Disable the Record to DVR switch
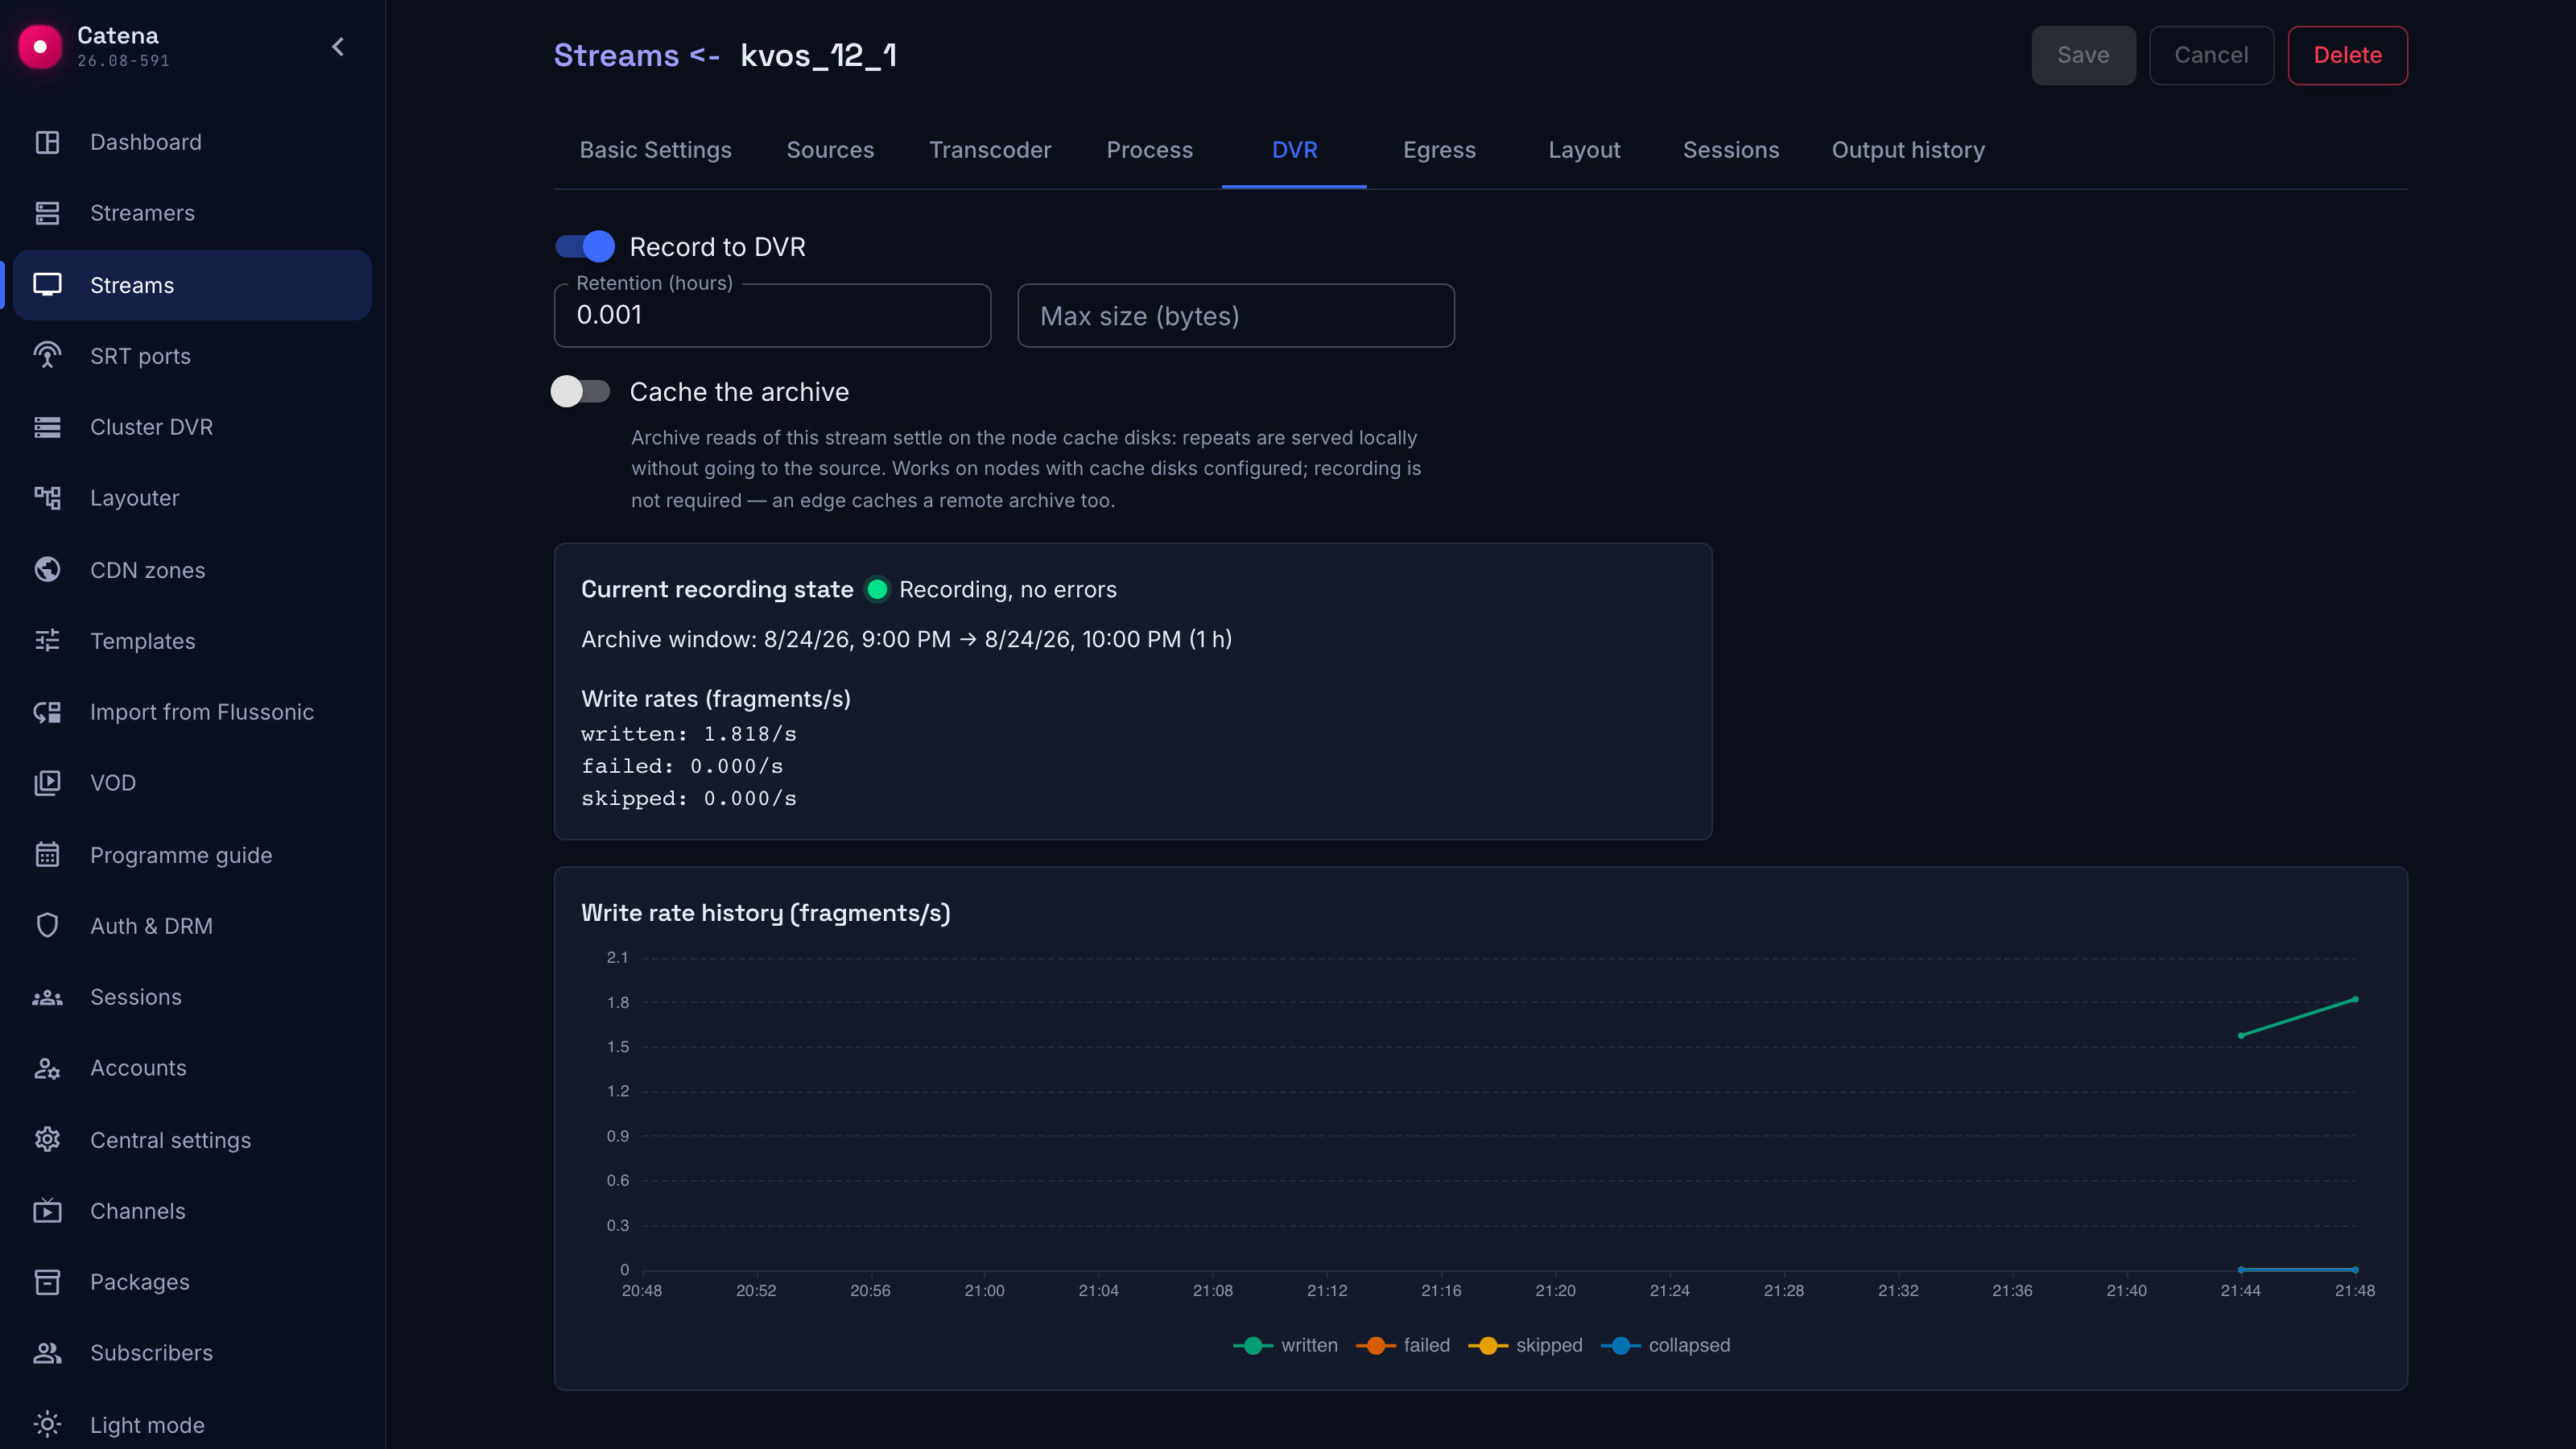This screenshot has width=2576, height=1449. point(585,246)
